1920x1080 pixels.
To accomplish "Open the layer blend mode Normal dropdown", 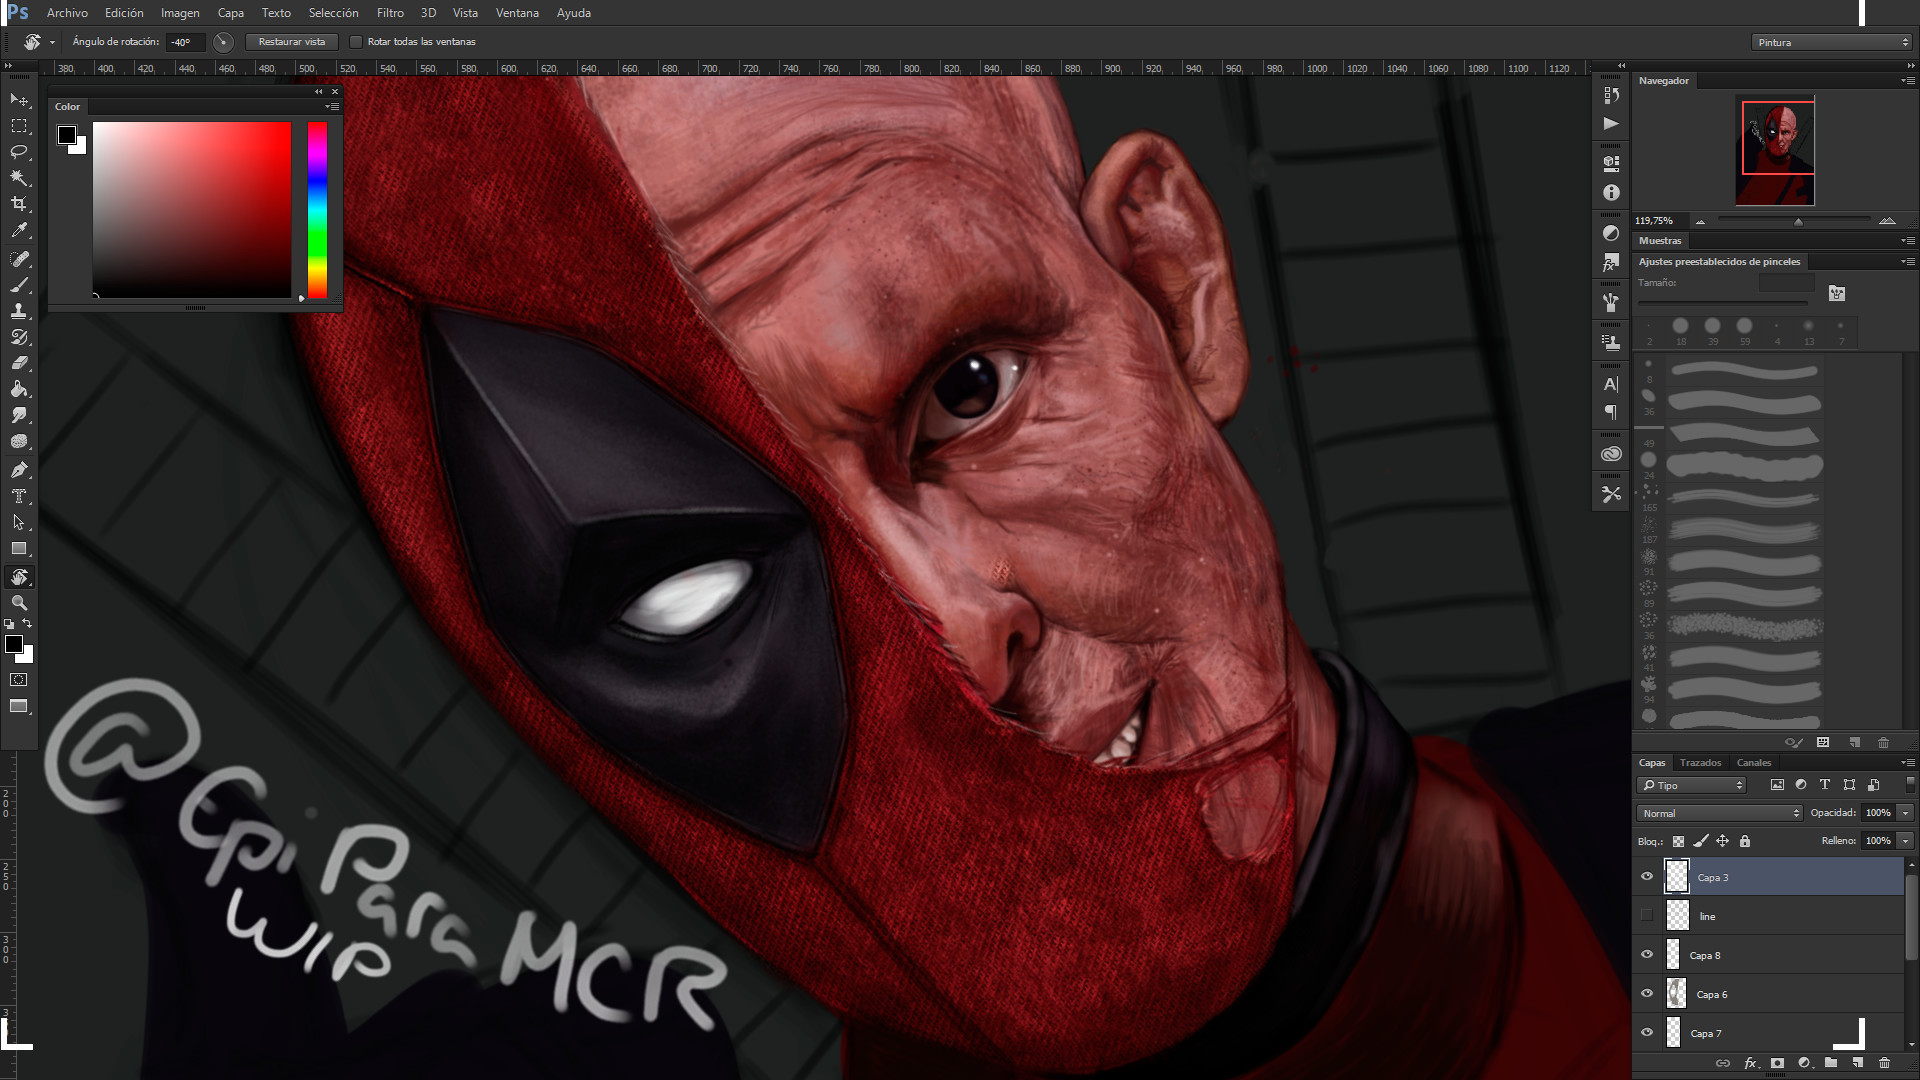I will coord(1719,813).
